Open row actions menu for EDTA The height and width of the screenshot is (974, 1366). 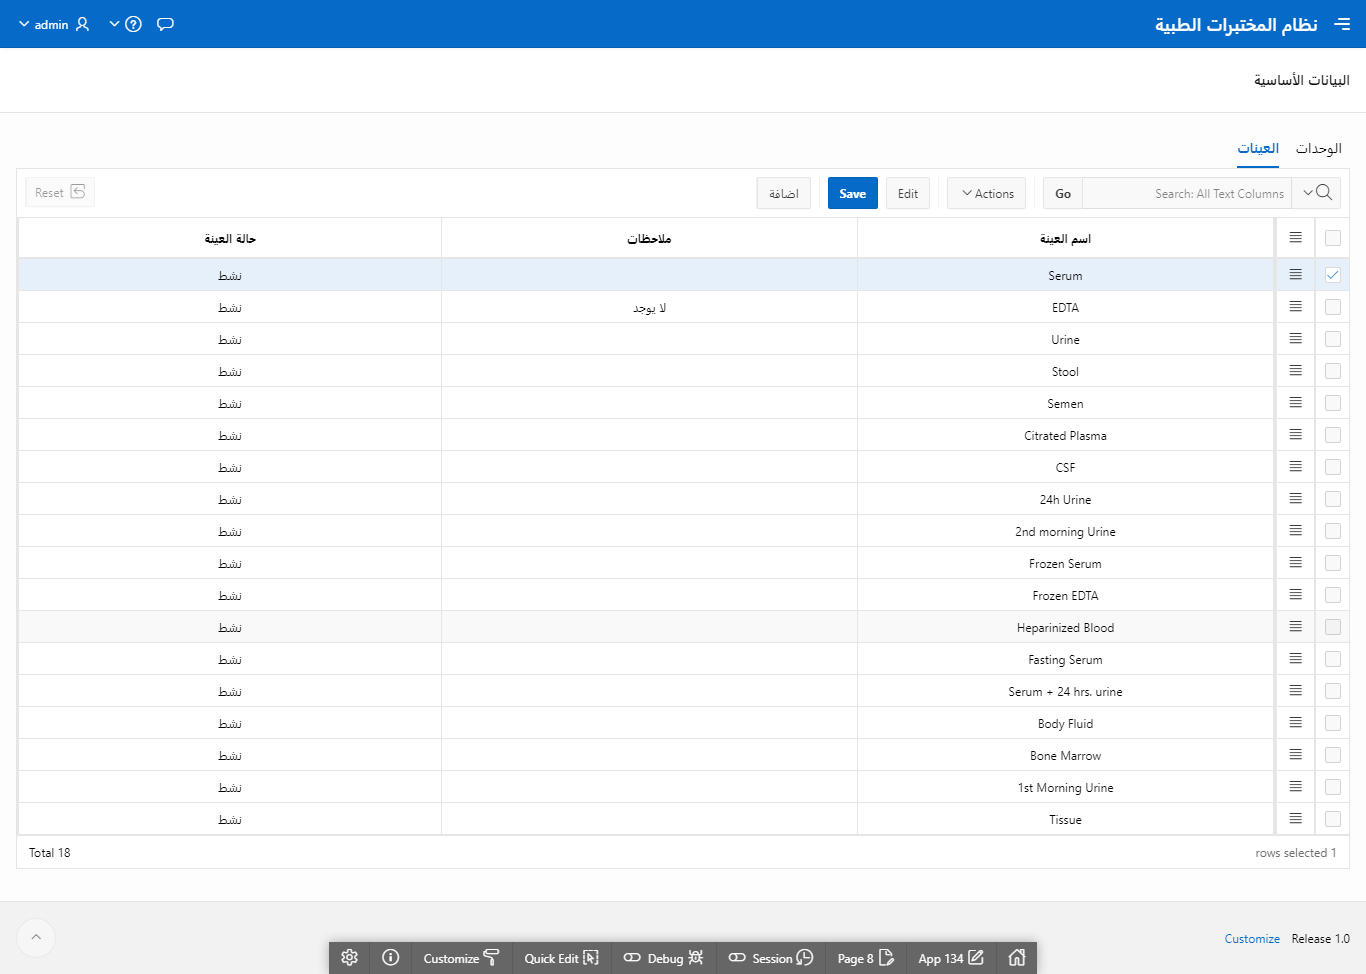(1295, 307)
